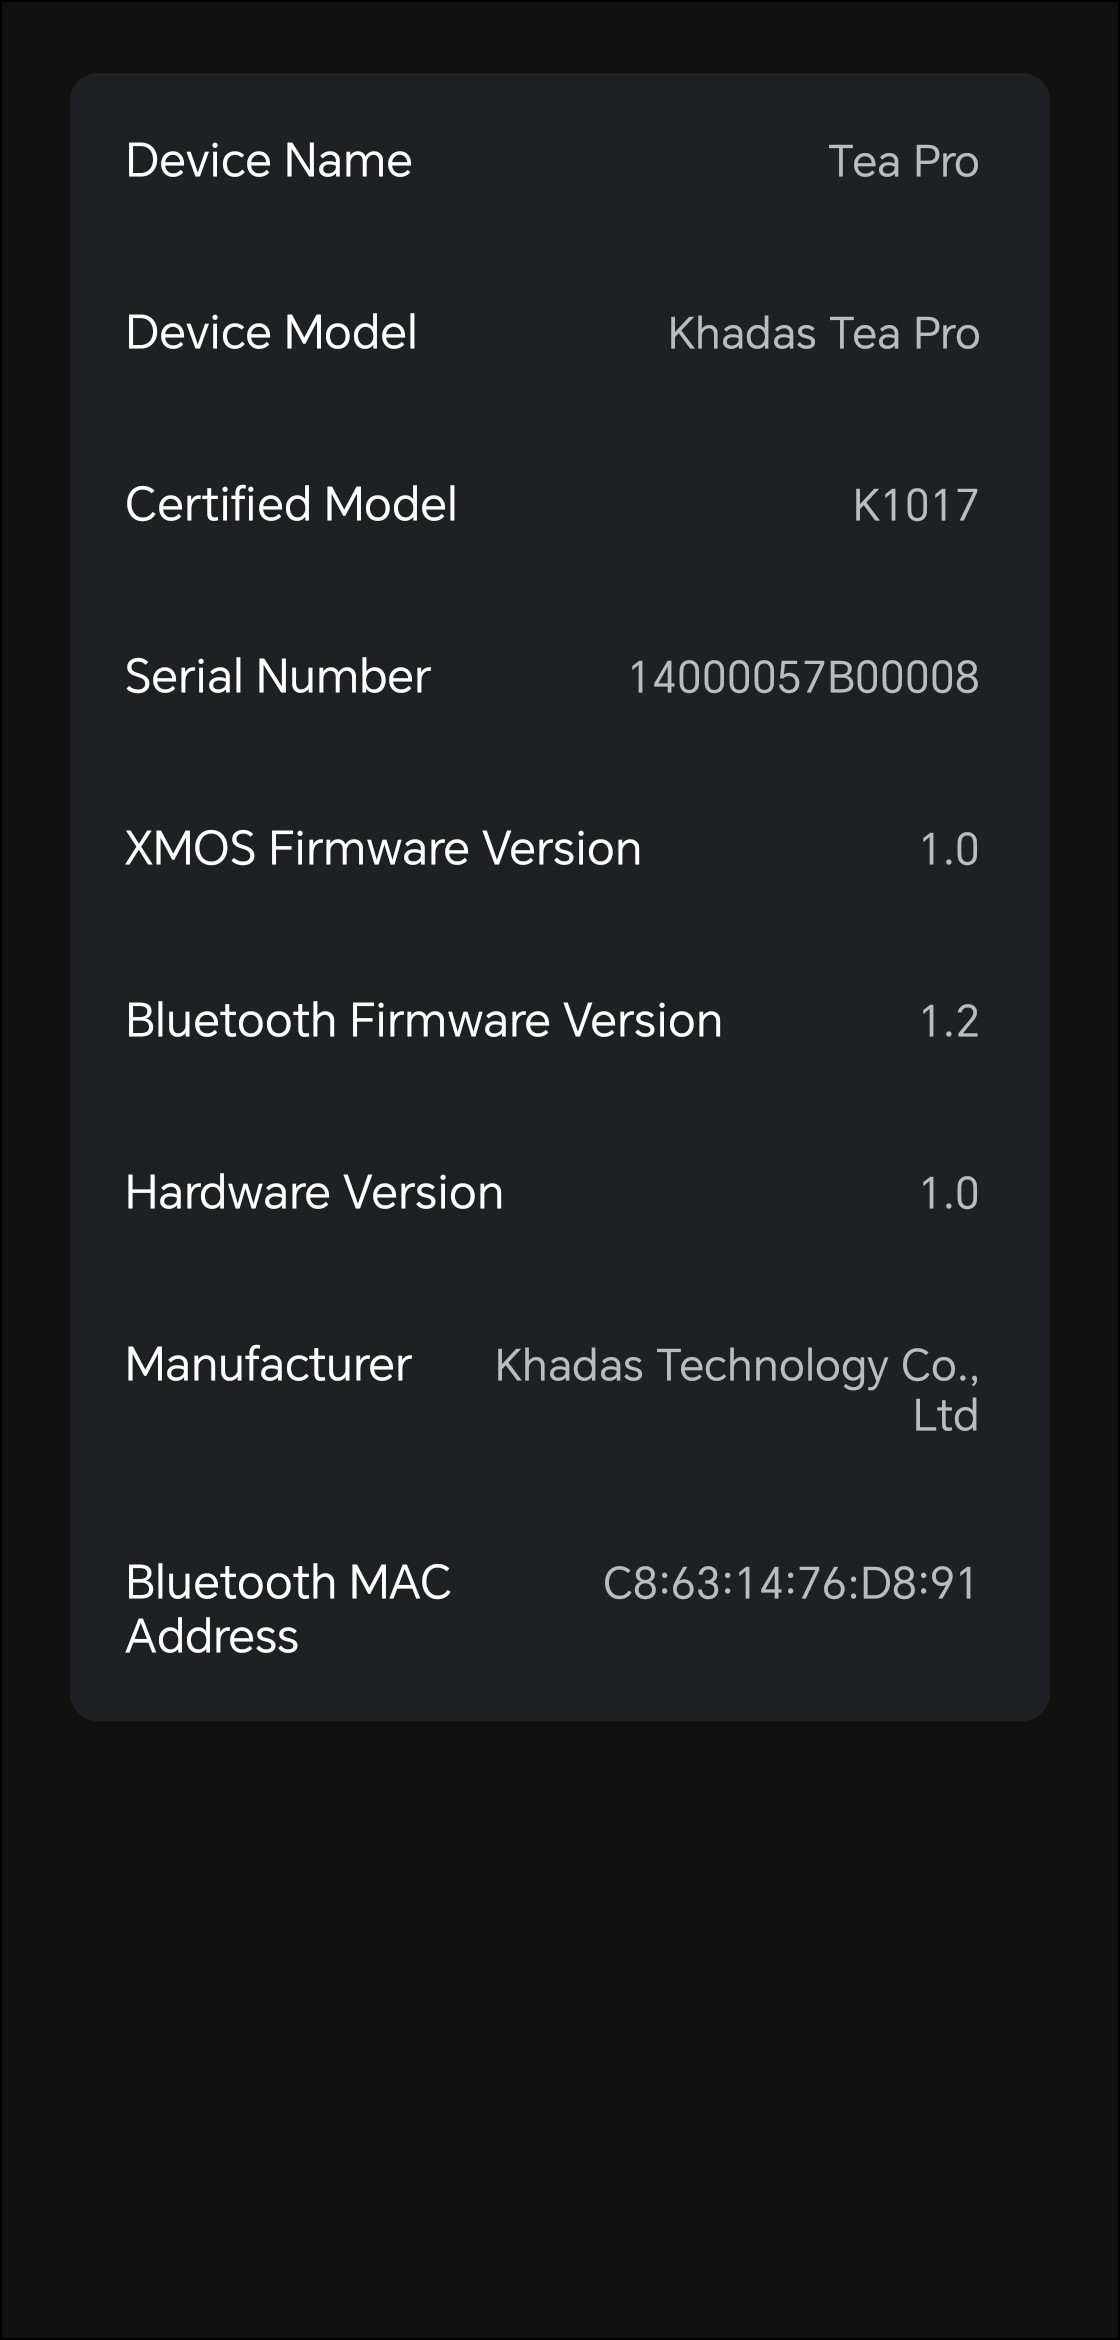Select the K1017 certified model value
The width and height of the screenshot is (1120, 2340).
tap(915, 506)
